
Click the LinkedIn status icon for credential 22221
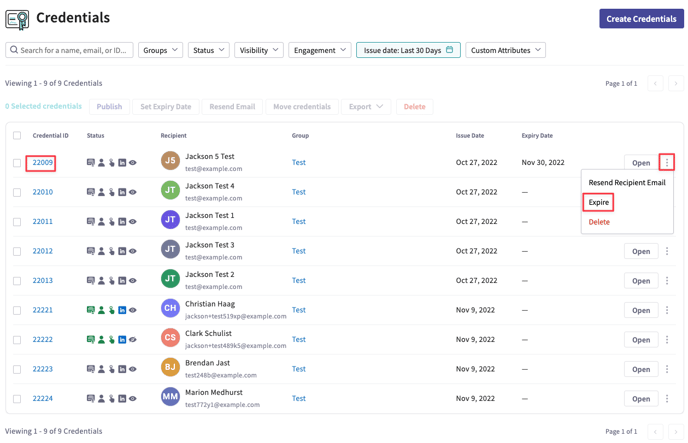(x=122, y=310)
